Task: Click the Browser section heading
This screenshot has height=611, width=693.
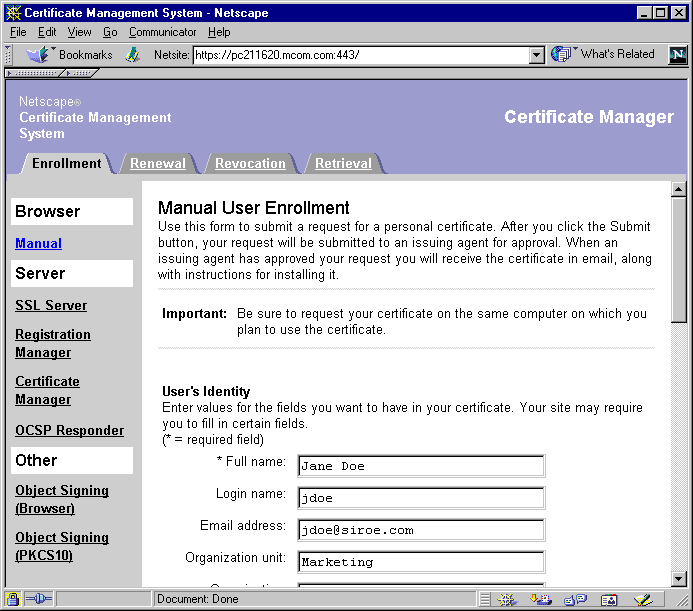Action: coord(72,211)
